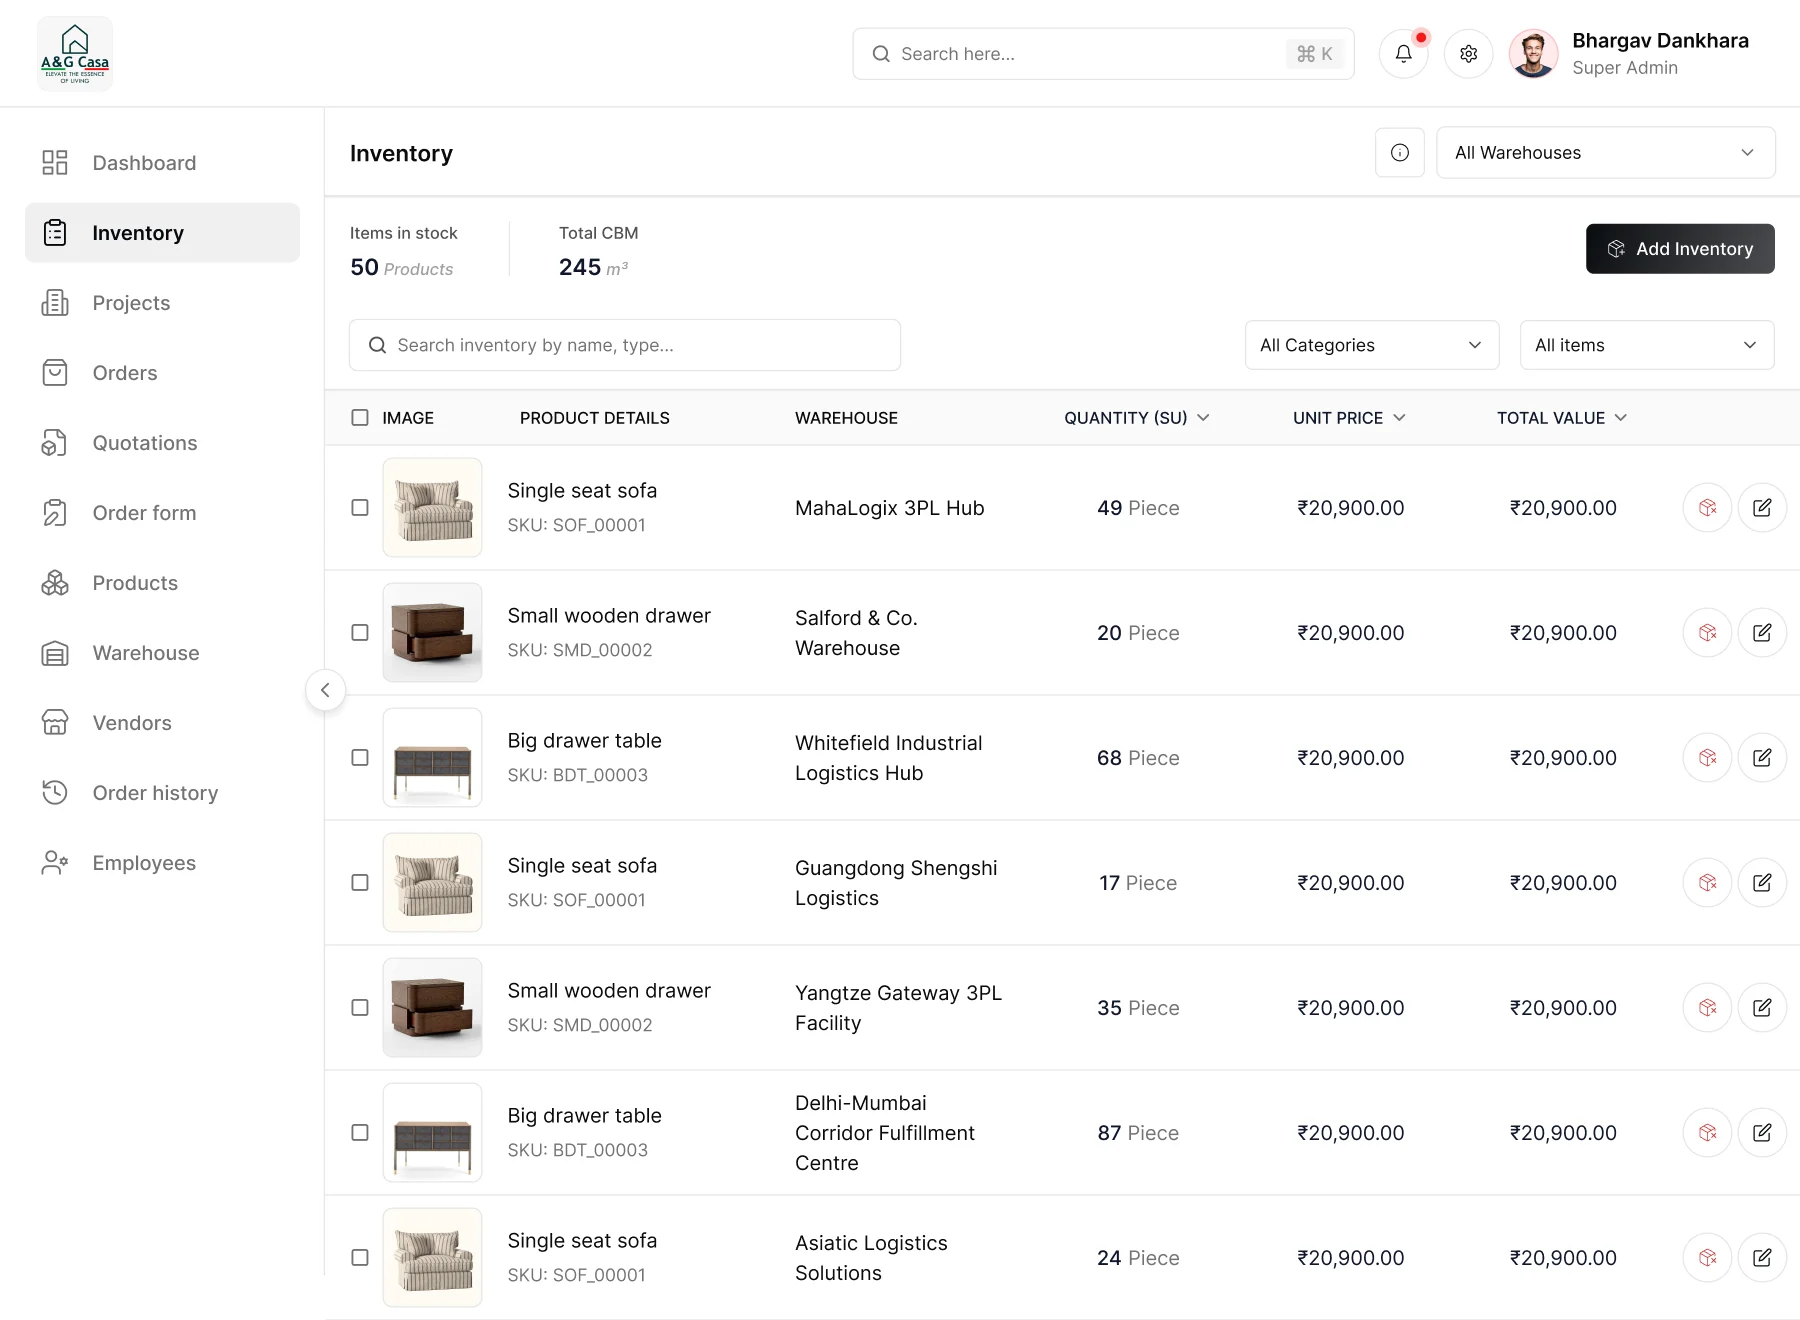Open the All Categories dropdown
This screenshot has width=1800, height=1320.
1371,345
